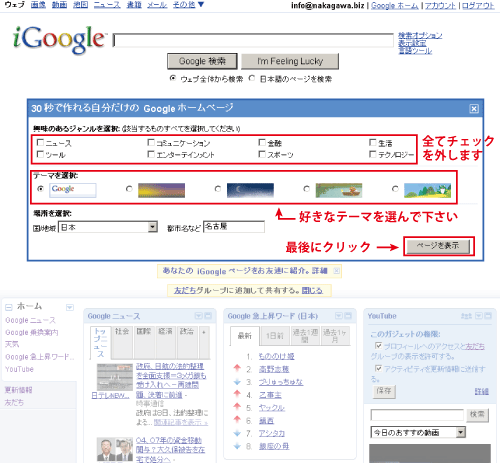Check the エンターテインメント genre checkbox
Image resolution: width=500 pixels, height=463 pixels.
point(151,154)
